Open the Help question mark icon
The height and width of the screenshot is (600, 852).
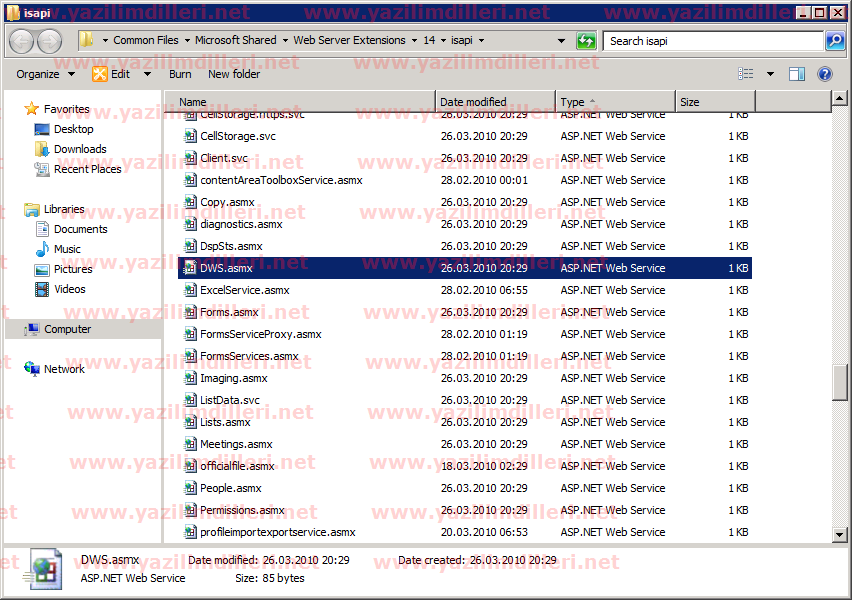(x=824, y=74)
